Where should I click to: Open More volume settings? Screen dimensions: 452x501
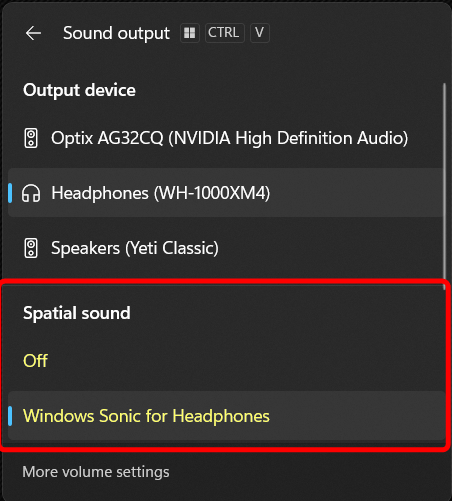tap(96, 472)
